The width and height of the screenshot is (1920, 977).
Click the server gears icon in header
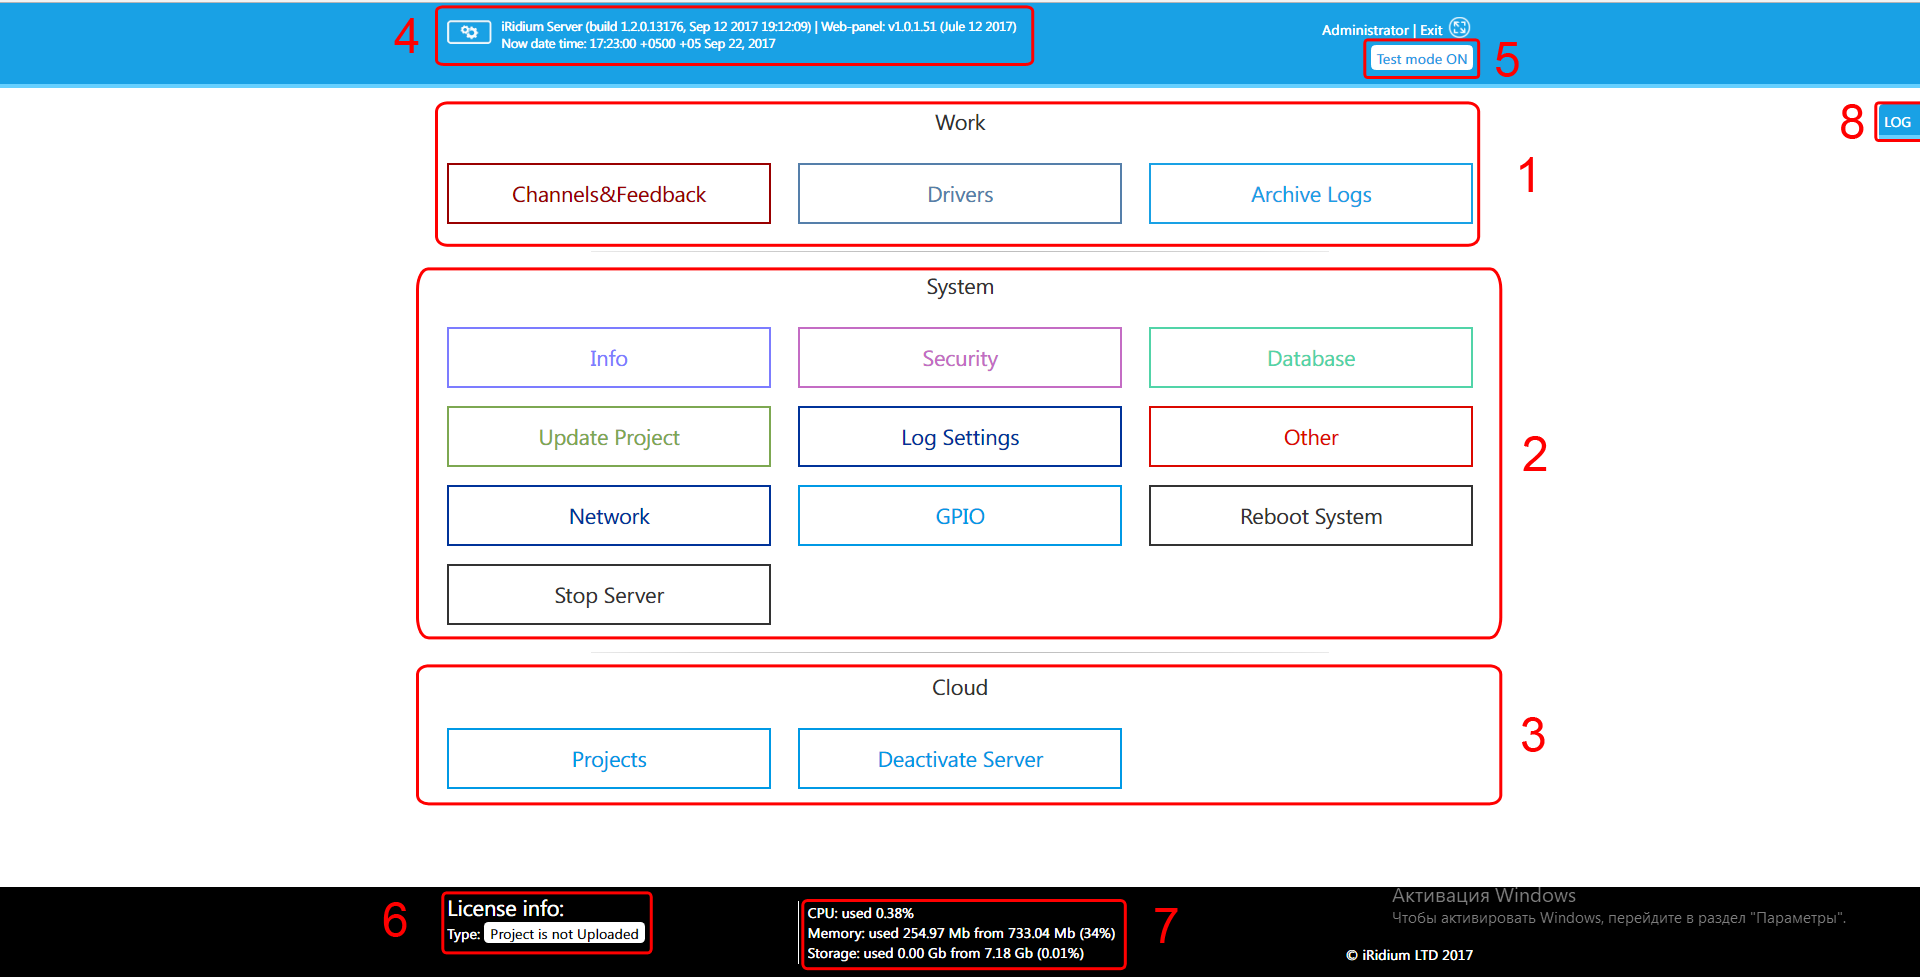coord(468,33)
